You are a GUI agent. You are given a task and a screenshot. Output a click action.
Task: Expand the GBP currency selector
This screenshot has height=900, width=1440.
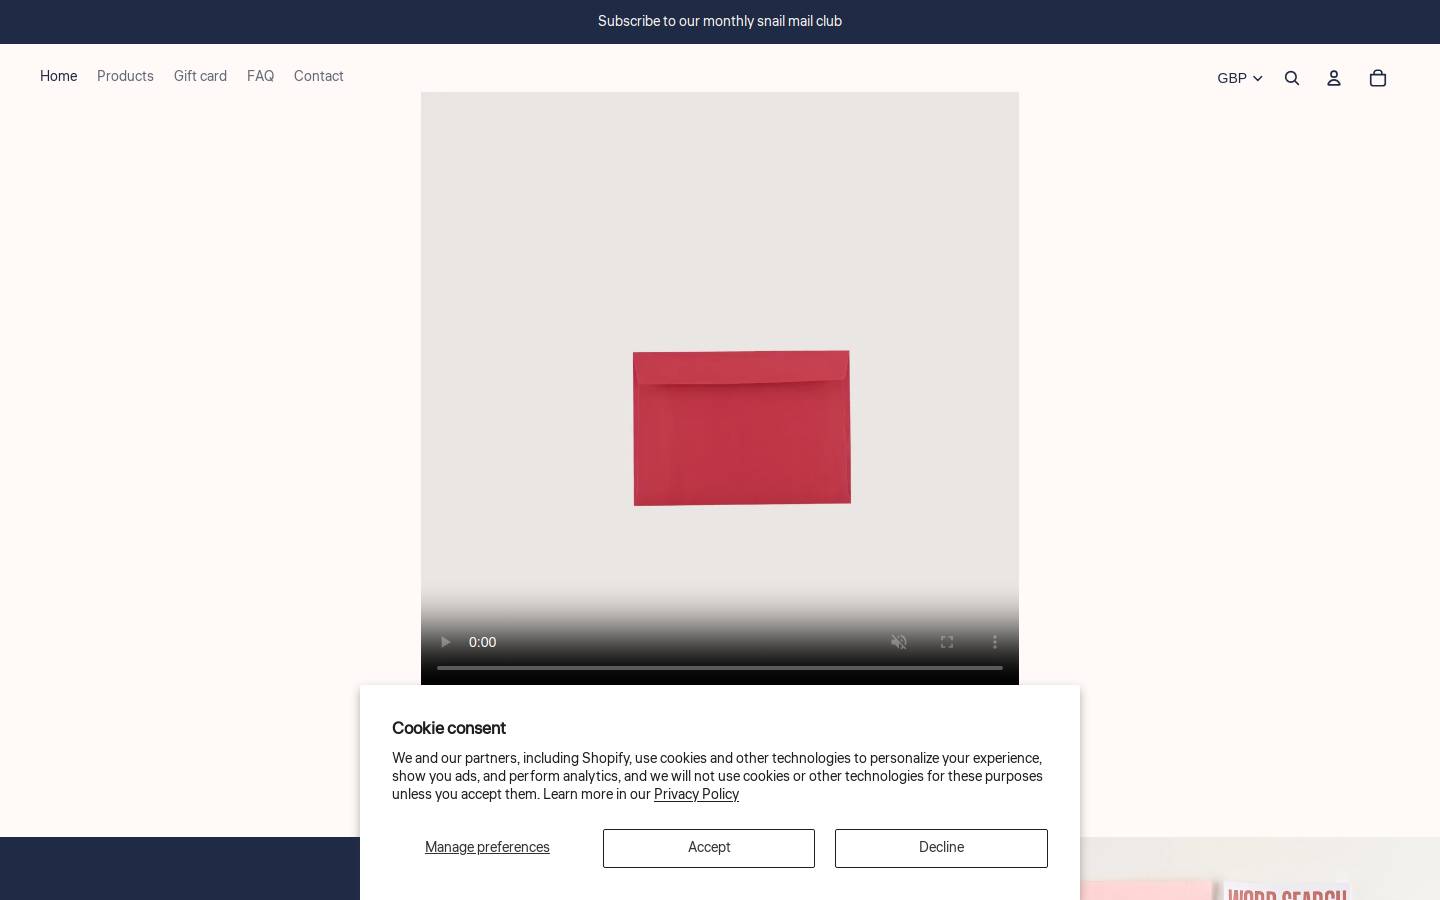click(x=1240, y=78)
